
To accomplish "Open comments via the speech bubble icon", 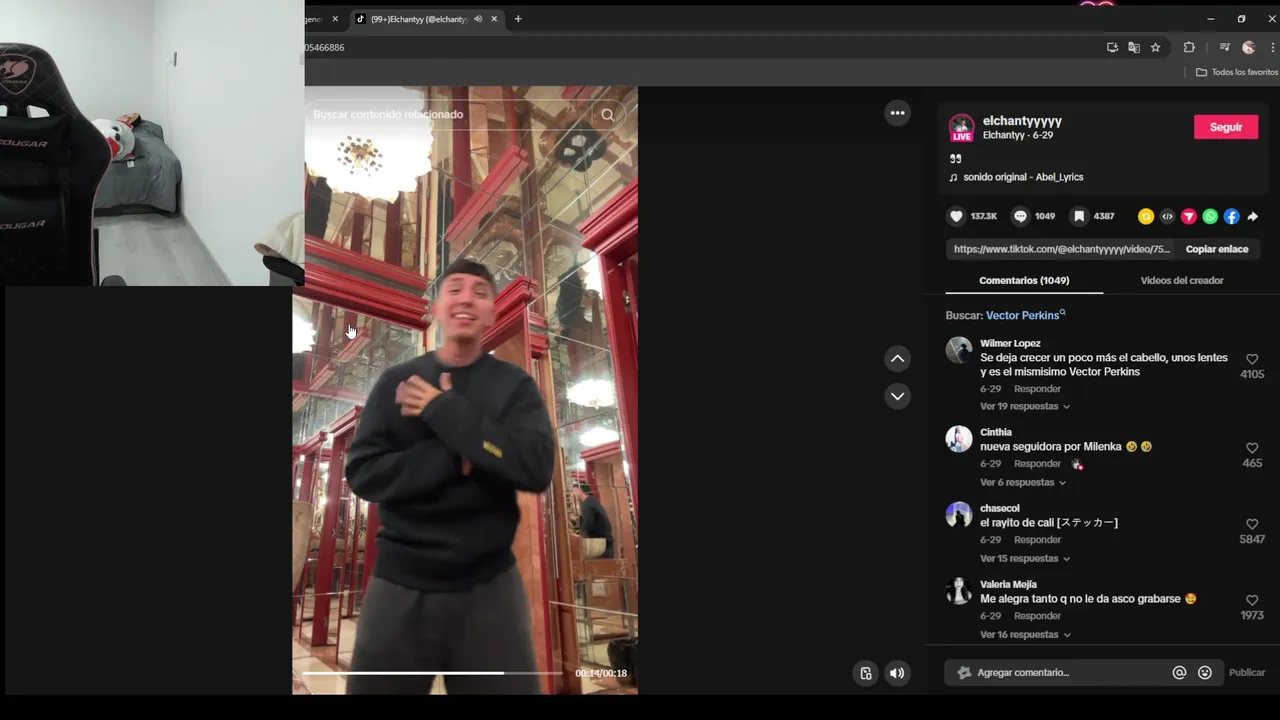I will click(1020, 216).
